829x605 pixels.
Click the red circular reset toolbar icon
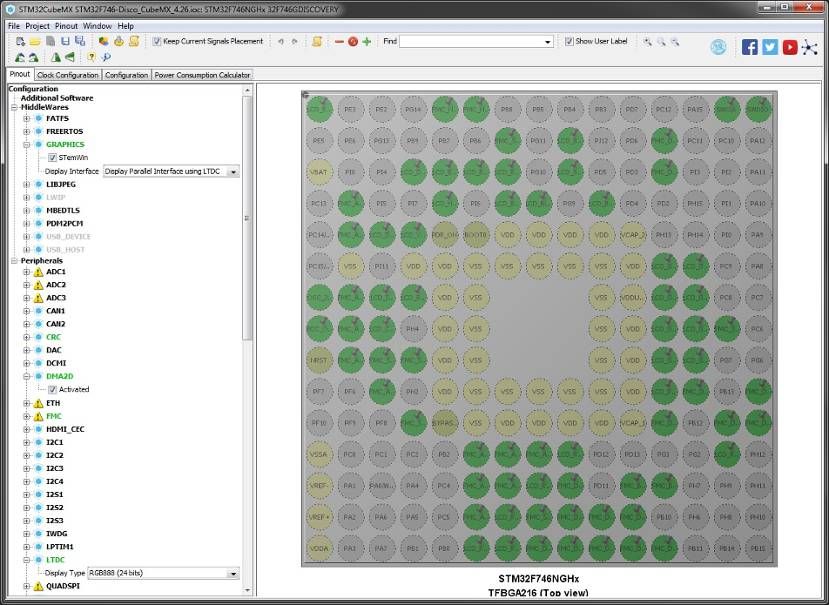click(353, 41)
